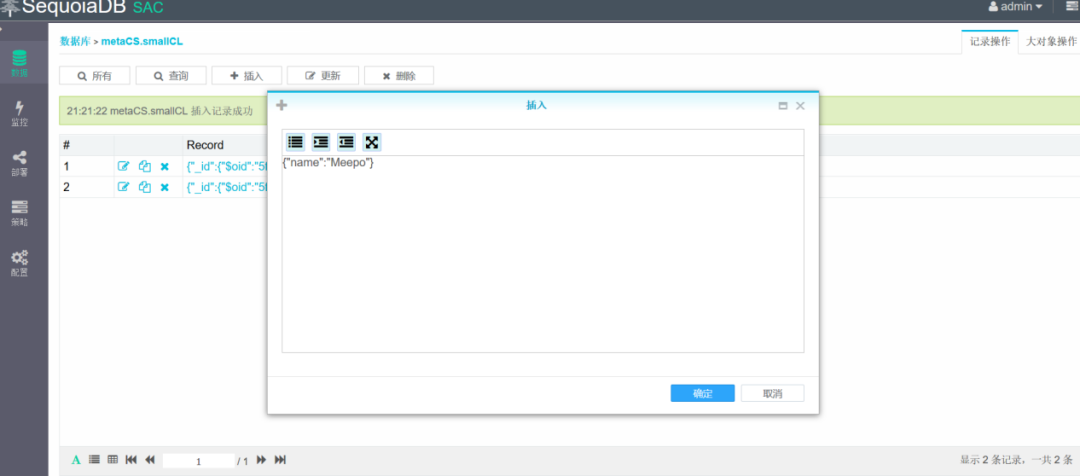Click the increase indent icon in insert dialog
This screenshot has height=476, width=1080.
click(x=321, y=142)
